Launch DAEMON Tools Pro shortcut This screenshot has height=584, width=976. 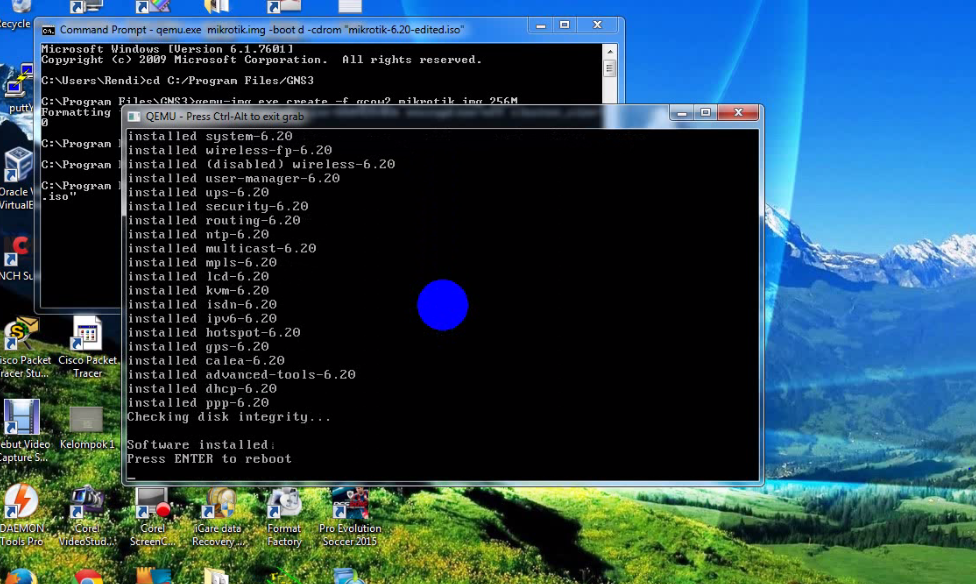(22, 515)
